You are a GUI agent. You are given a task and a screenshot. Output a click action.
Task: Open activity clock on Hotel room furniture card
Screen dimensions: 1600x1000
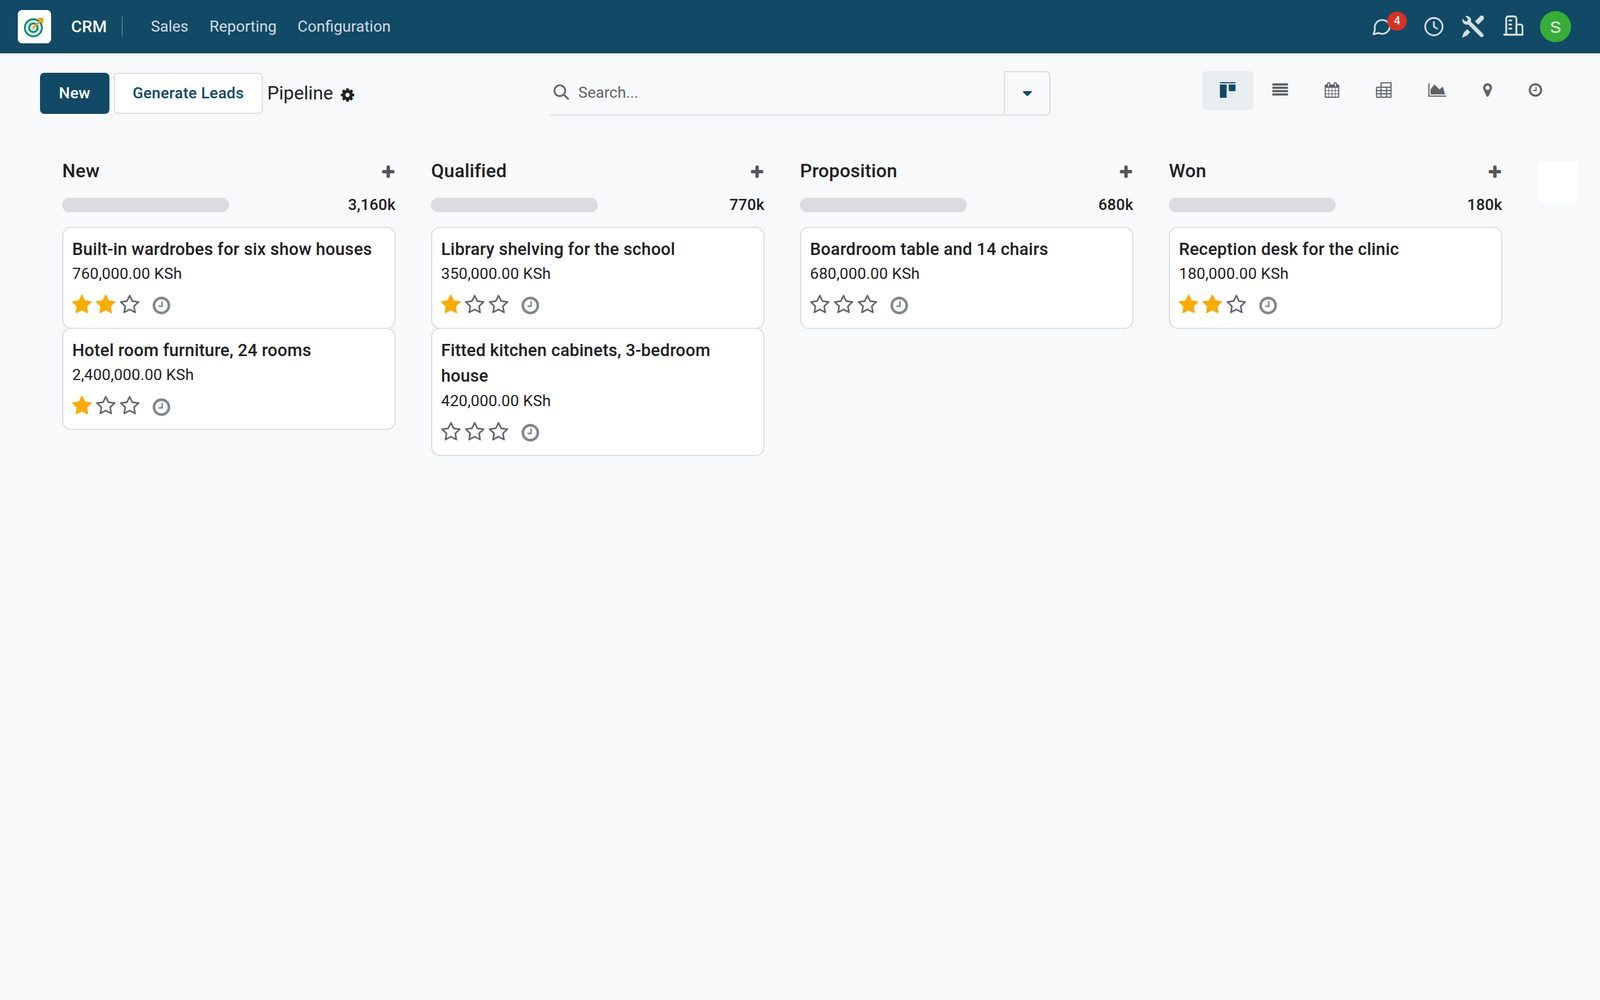pyautogui.click(x=161, y=407)
